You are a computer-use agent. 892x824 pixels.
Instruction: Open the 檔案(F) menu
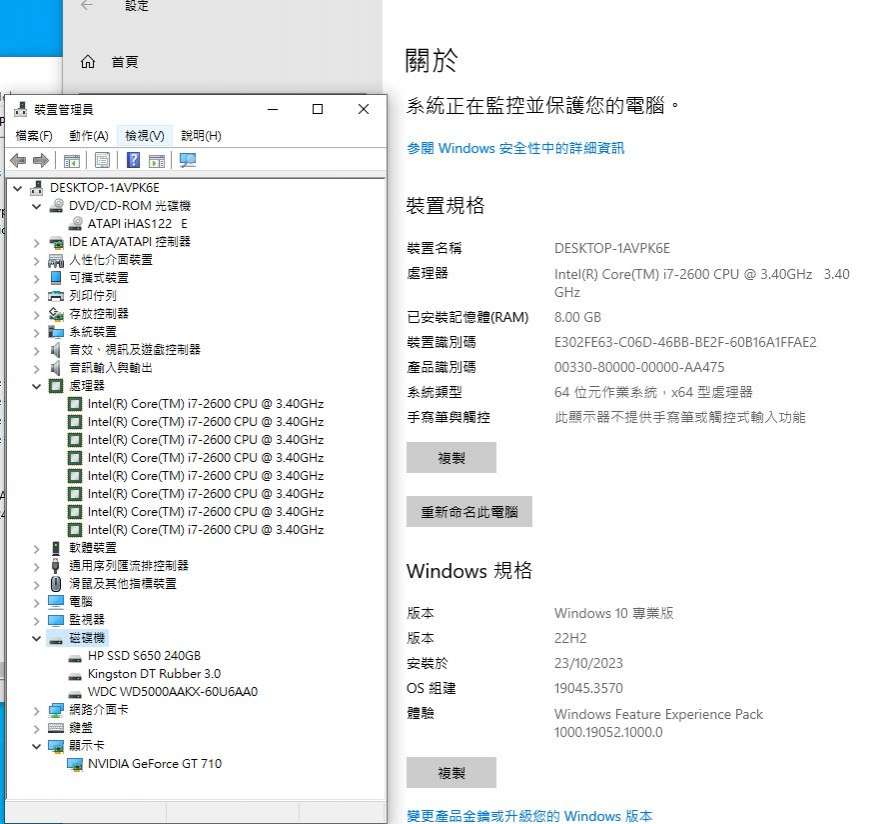tap(34, 135)
